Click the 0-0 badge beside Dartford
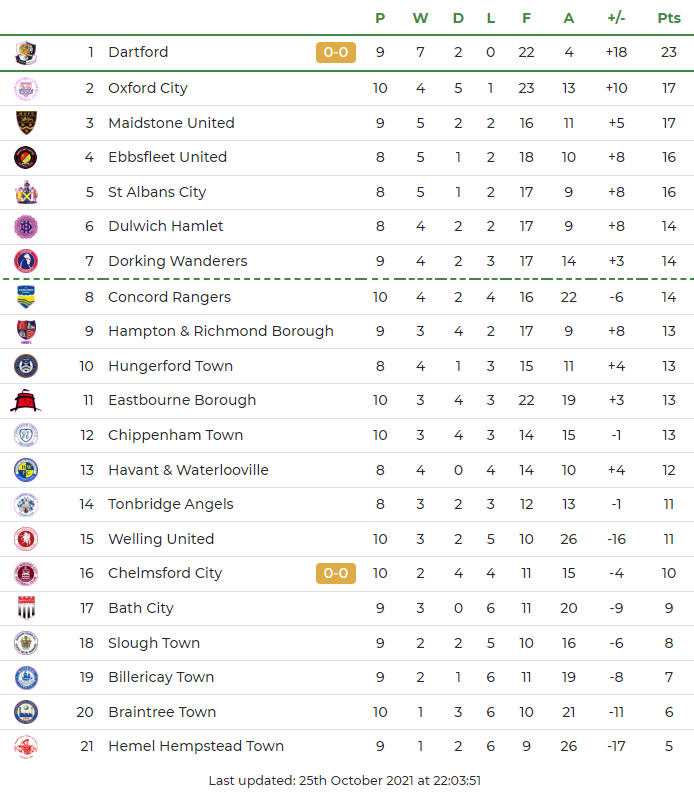 [336, 52]
